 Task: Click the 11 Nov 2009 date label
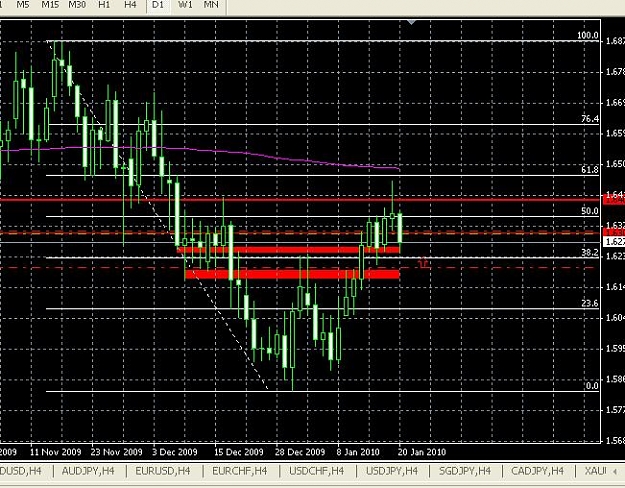[x=55, y=452]
